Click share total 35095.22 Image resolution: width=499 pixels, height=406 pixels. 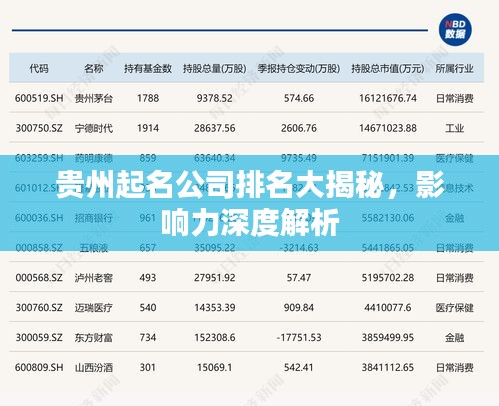point(215,248)
